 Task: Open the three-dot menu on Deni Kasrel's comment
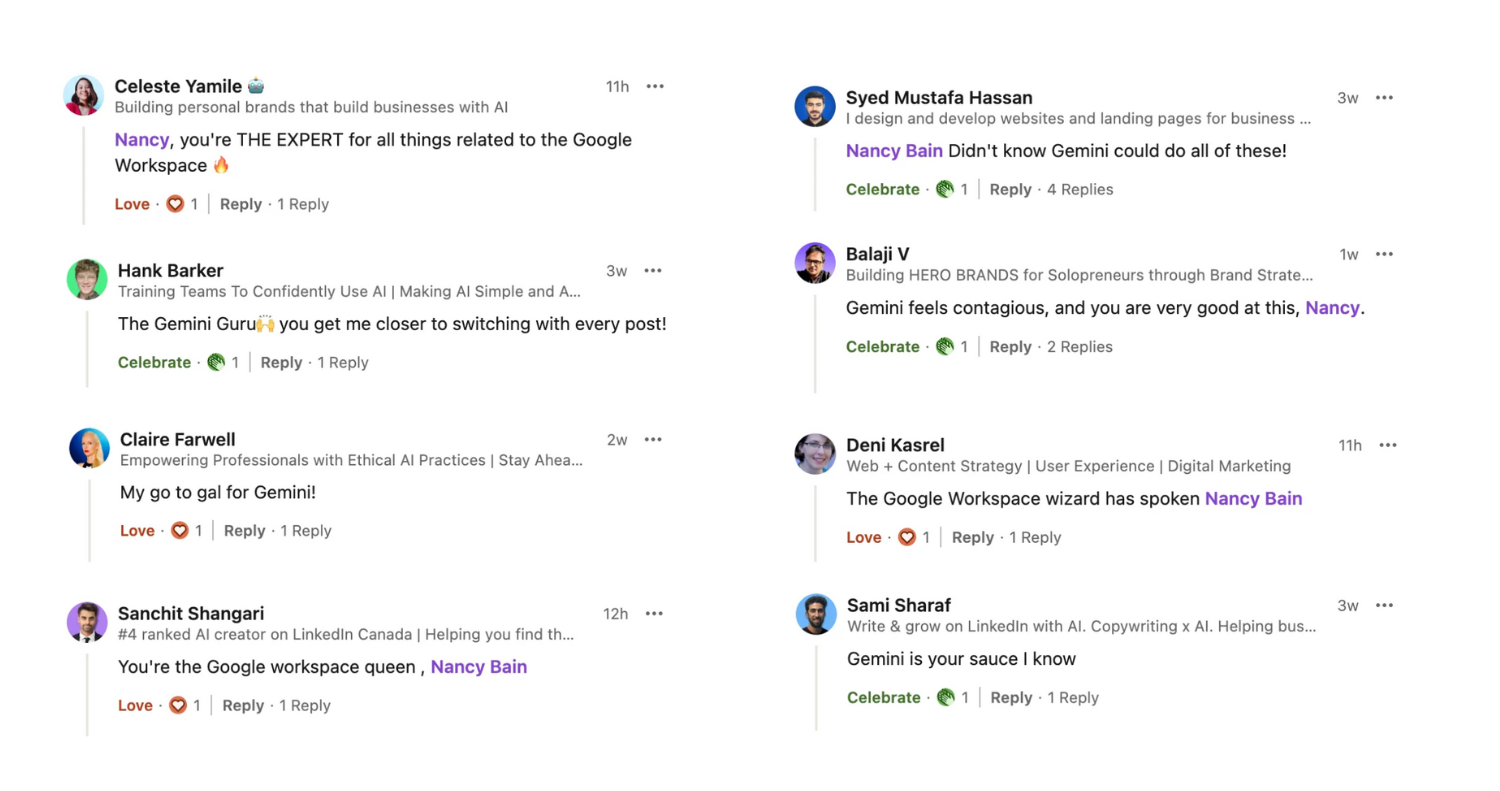click(1387, 445)
